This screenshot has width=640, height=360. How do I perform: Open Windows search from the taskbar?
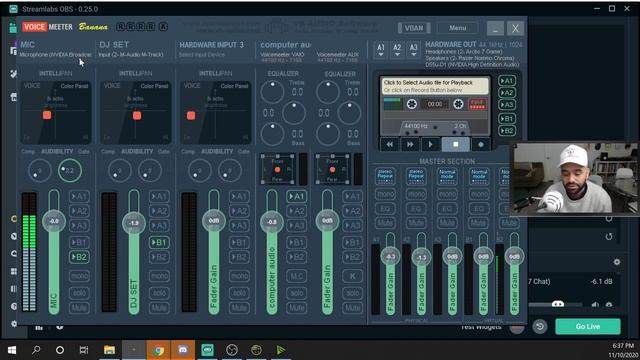click(36, 350)
